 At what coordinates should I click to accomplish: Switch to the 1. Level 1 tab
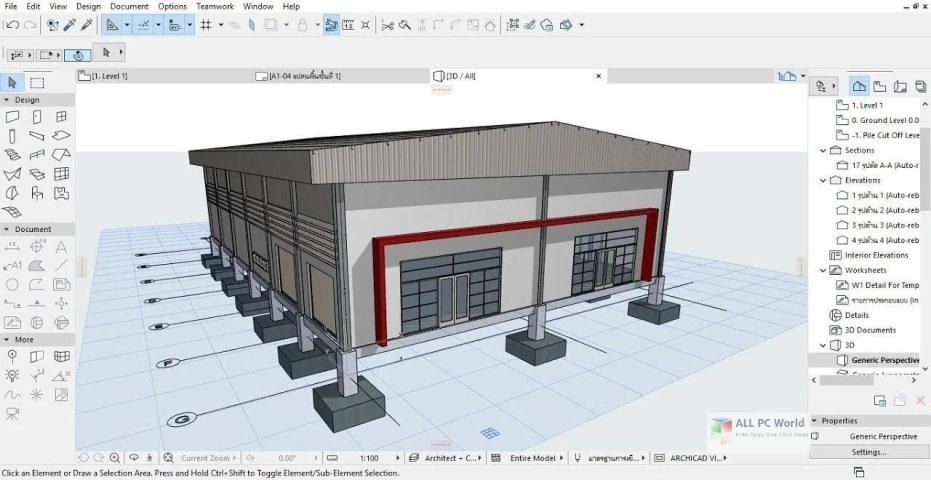pos(110,76)
